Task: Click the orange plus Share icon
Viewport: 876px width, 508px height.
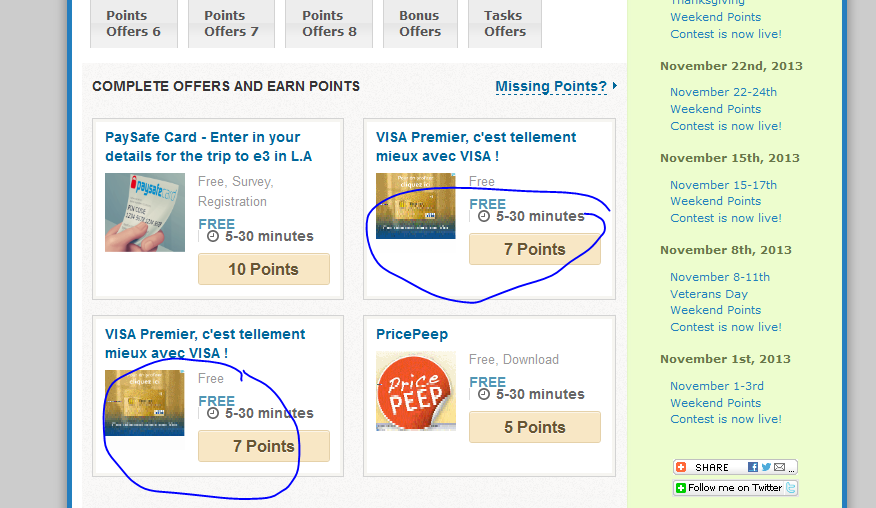Action: coord(681,467)
